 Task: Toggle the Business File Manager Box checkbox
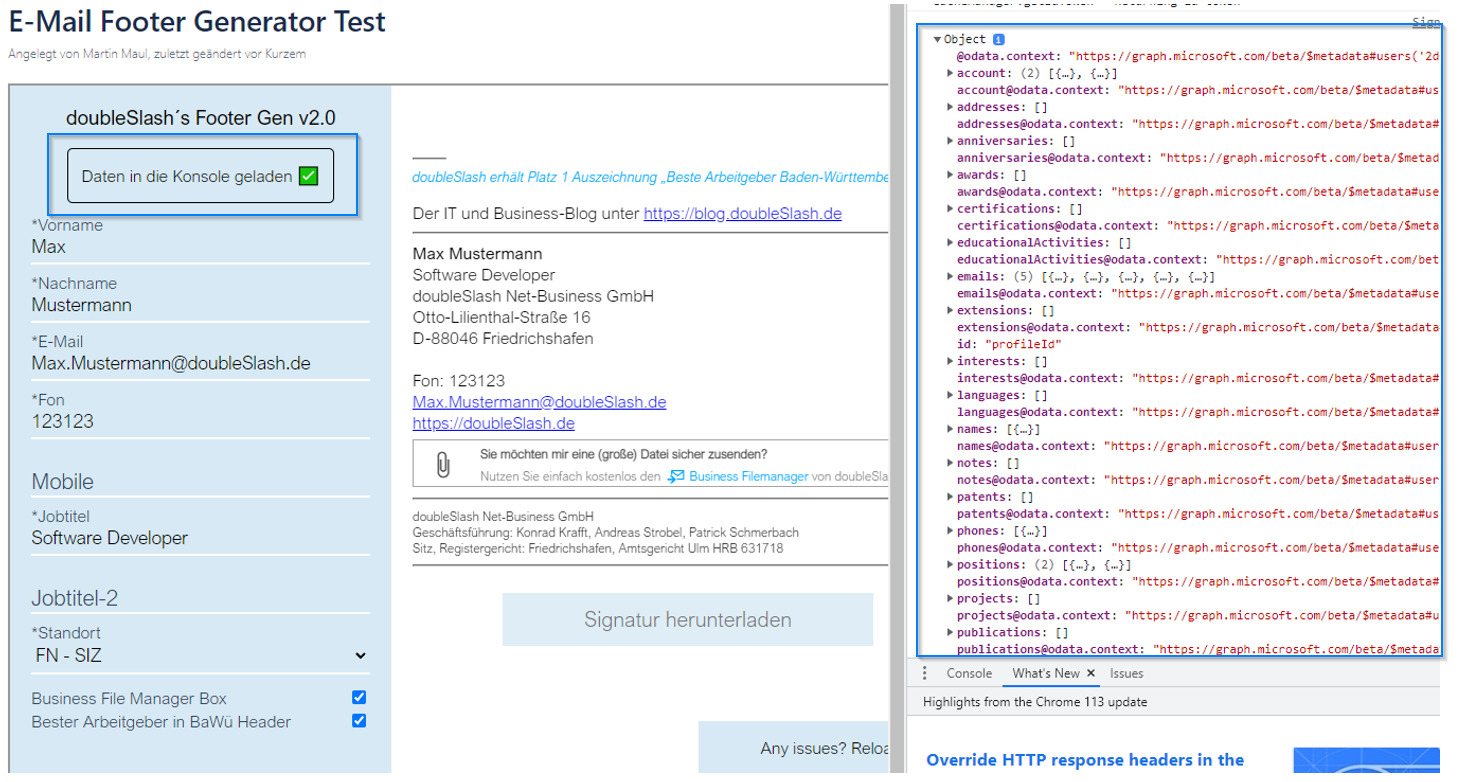359,698
